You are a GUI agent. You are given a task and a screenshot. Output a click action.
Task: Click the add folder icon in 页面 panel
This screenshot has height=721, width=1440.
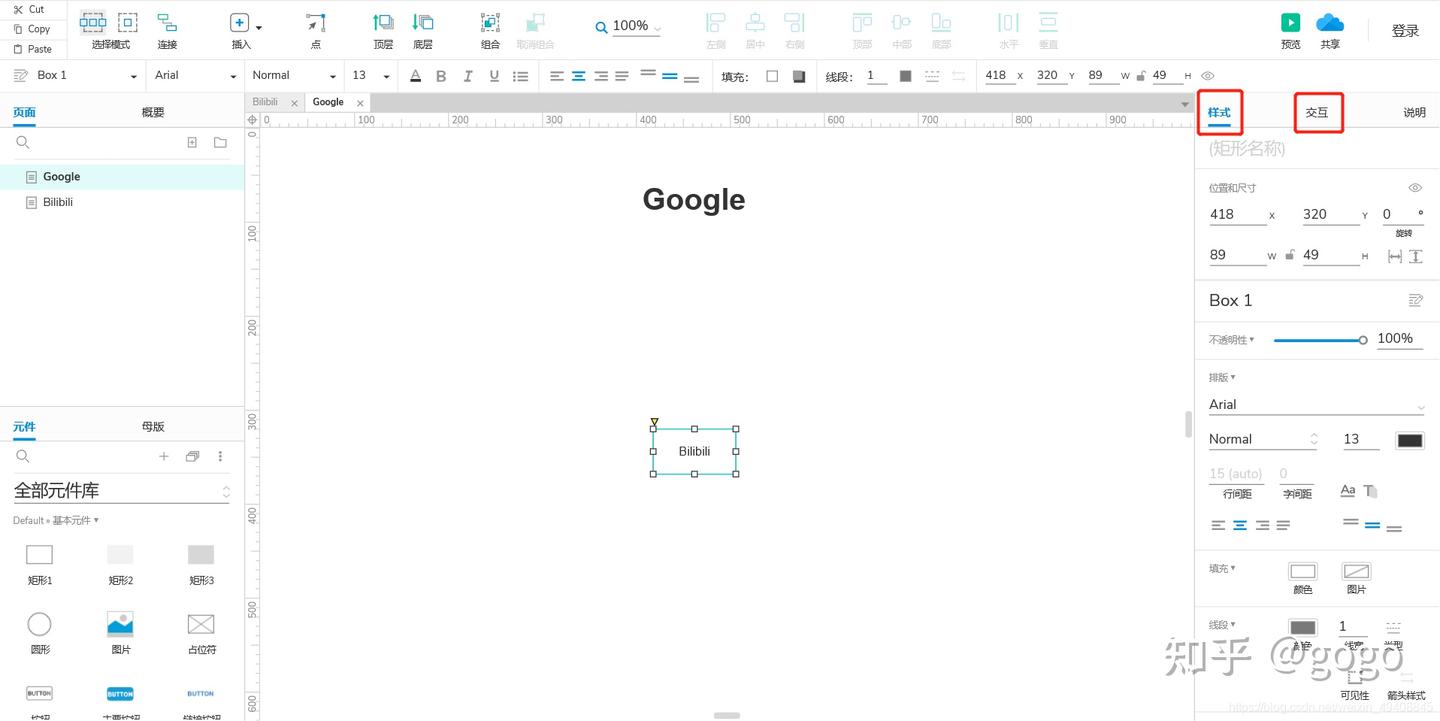220,143
